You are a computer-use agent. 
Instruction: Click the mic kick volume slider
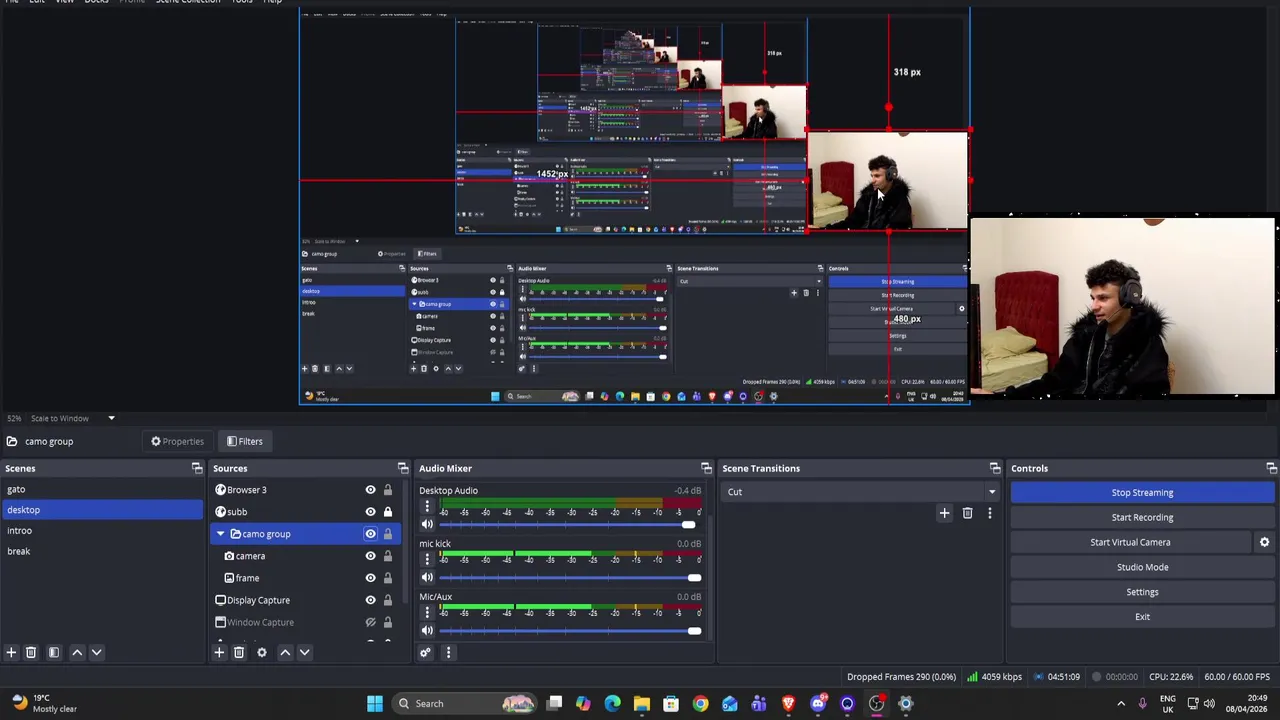point(570,578)
